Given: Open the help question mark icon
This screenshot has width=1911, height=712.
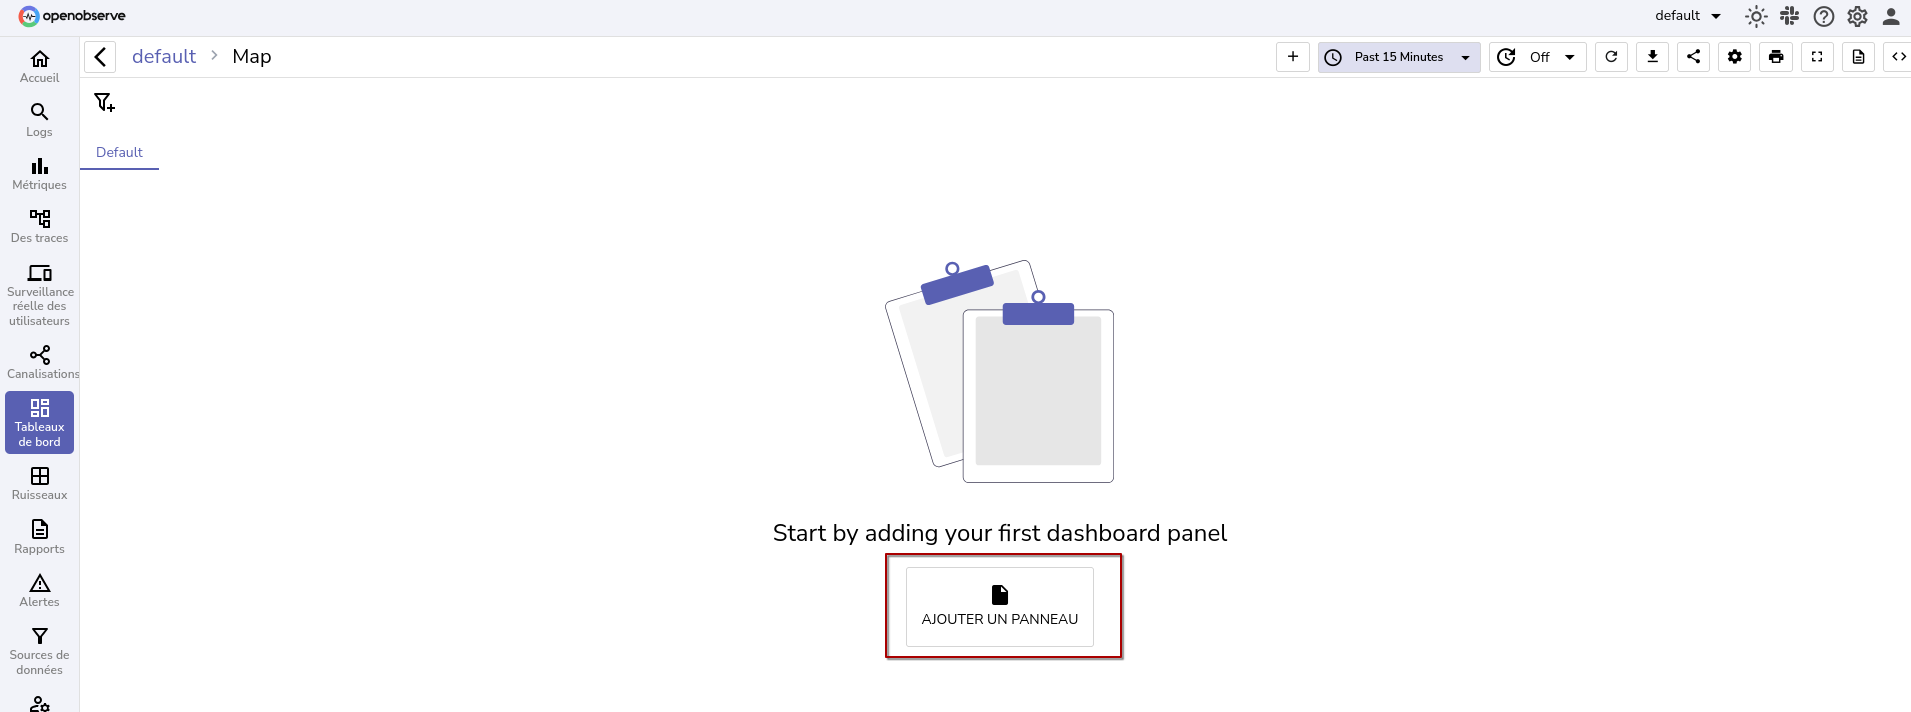Looking at the screenshot, I should [x=1824, y=16].
